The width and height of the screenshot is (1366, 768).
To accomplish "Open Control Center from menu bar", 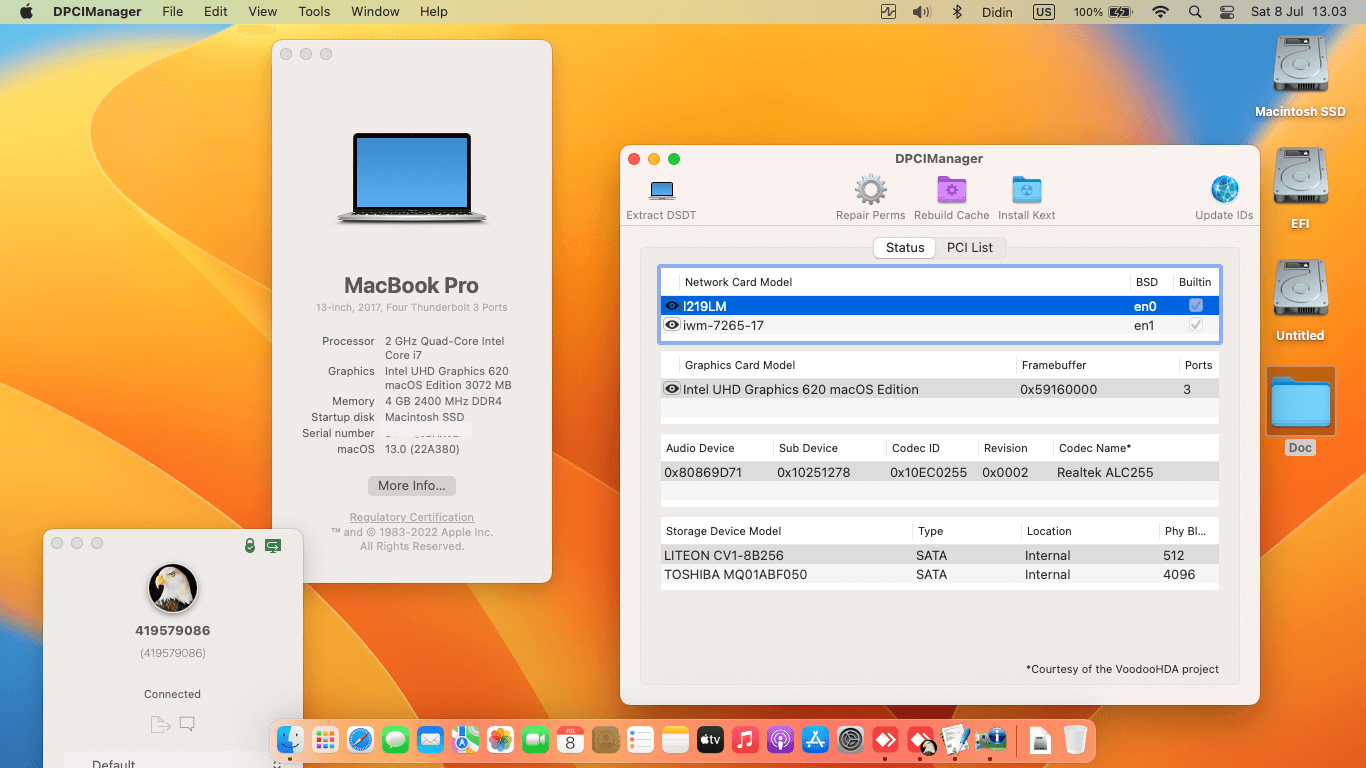I will (1228, 12).
